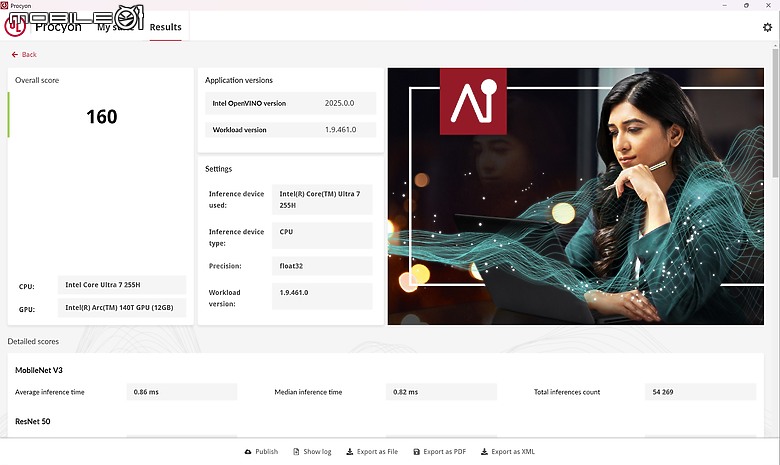Click the GPU field Intel(R) Arc(TM) 140T GPU
Image resolution: width=780 pixels, height=465 pixels.
point(122,308)
